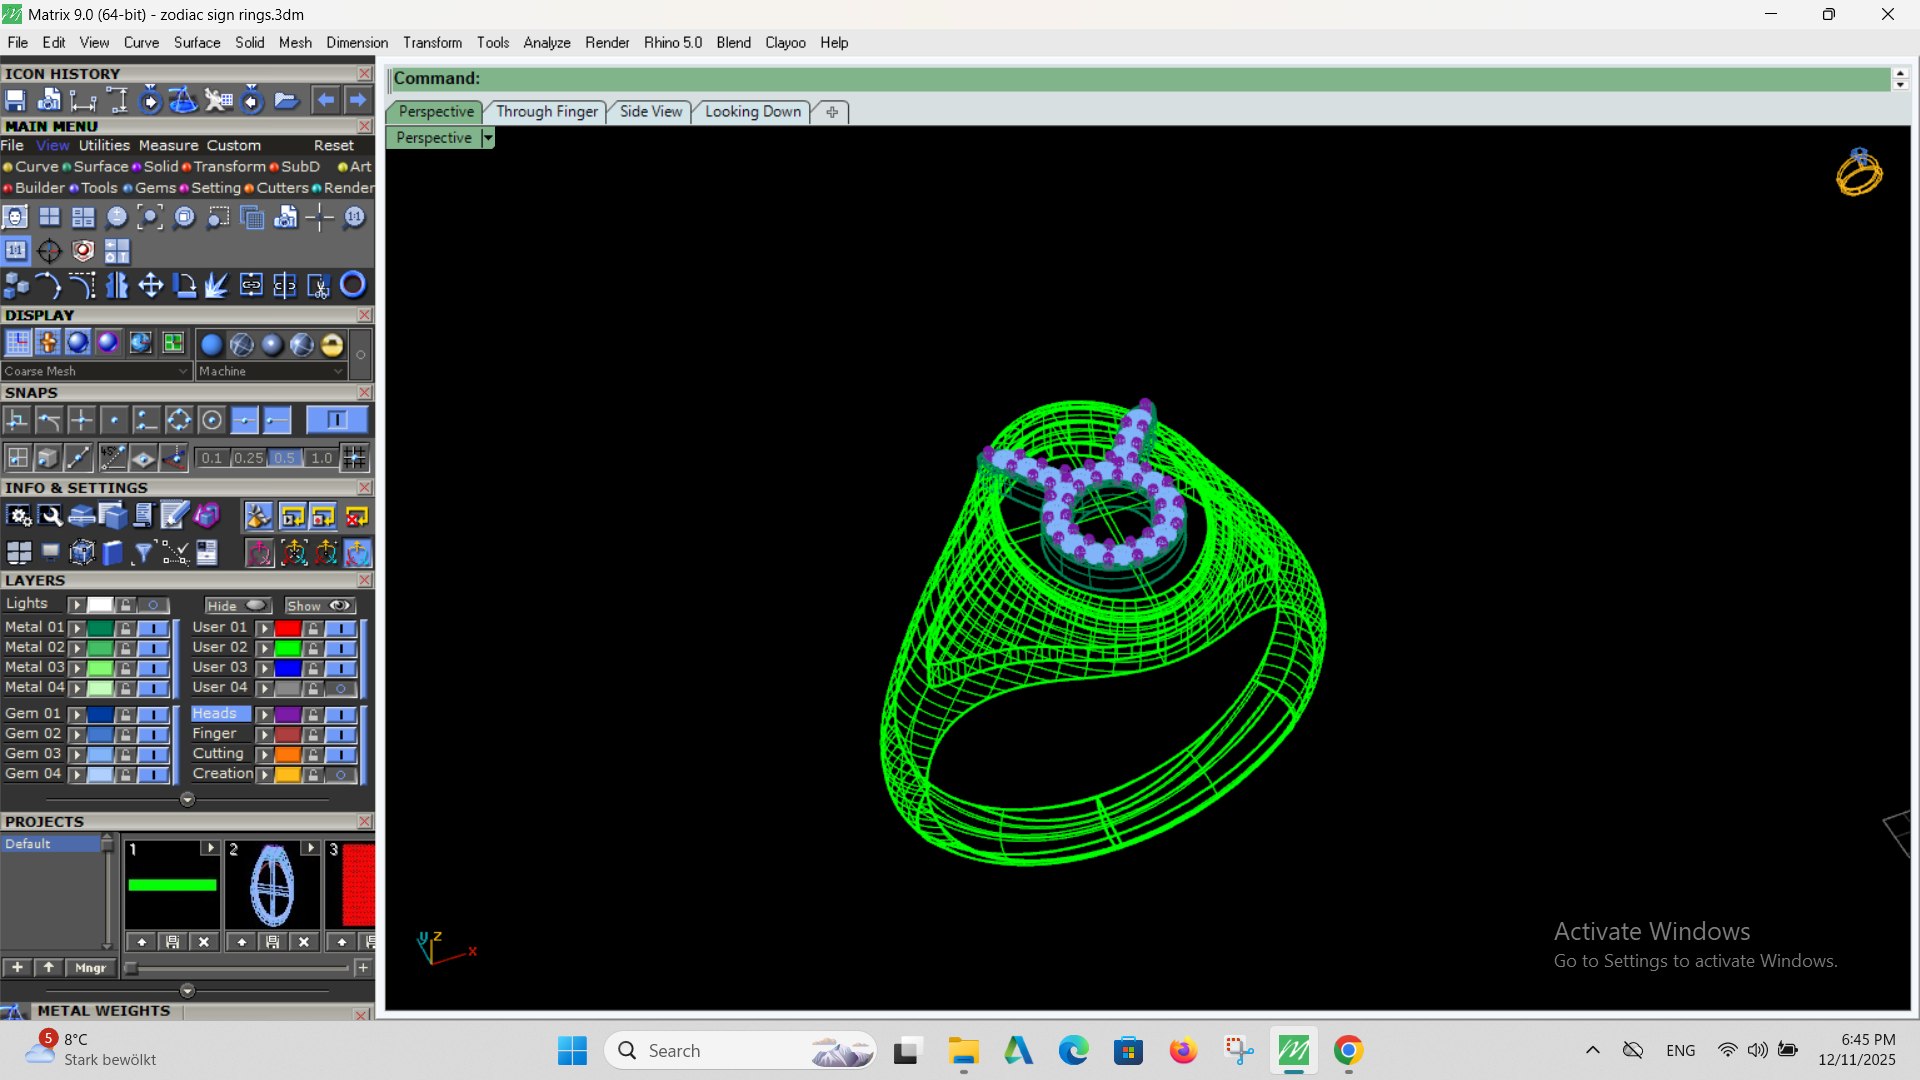Open project thumbnail 2 ring preview

coord(272,885)
